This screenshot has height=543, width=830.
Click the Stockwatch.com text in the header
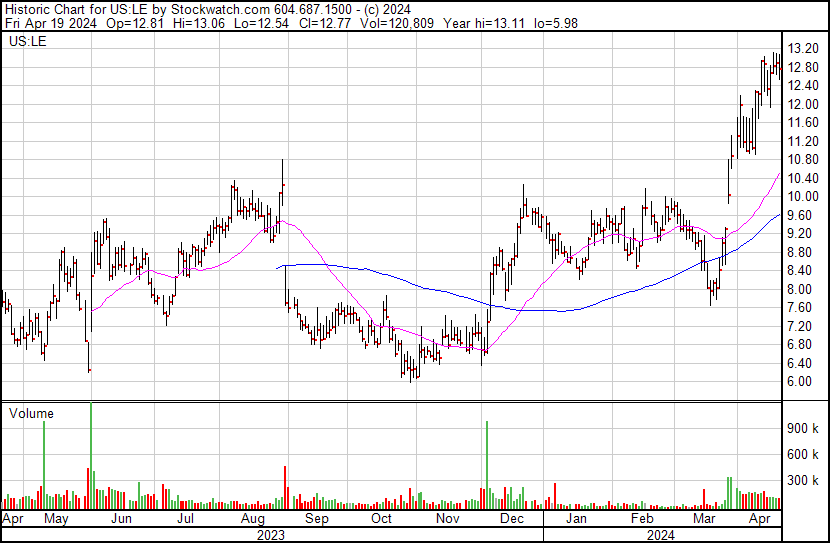pyautogui.click(x=220, y=10)
